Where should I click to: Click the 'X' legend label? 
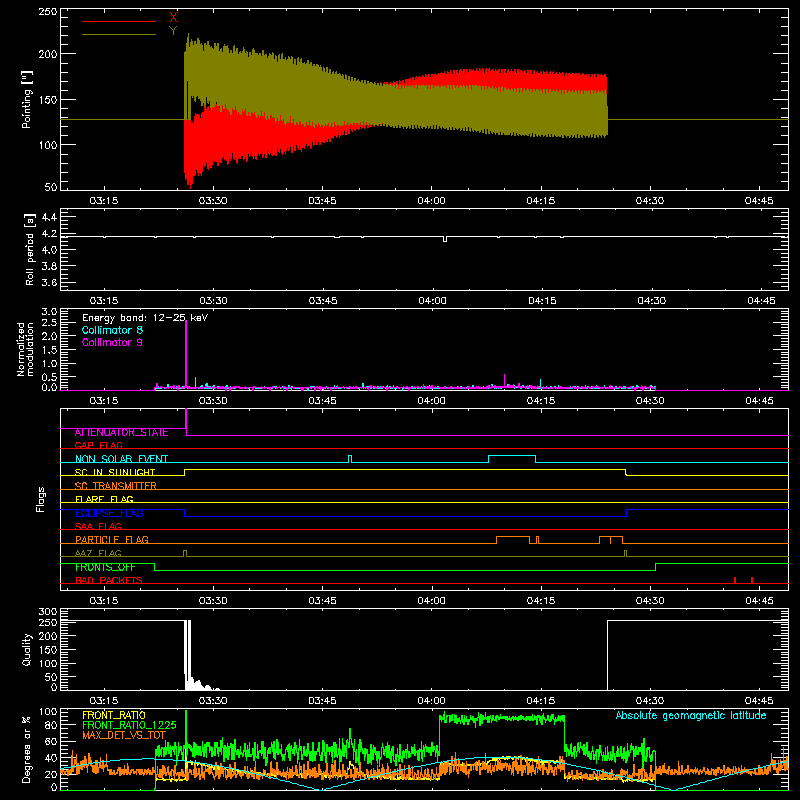click(173, 18)
